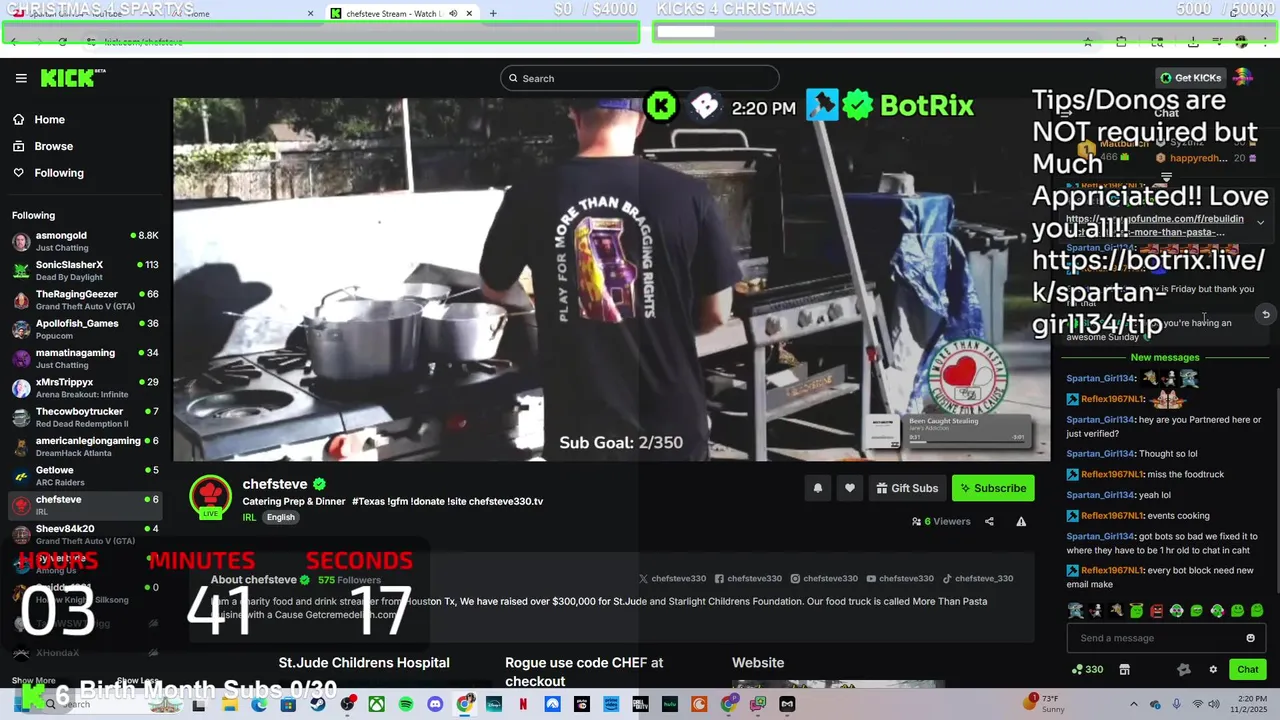Open americanlegiongaming channel
The image size is (1280, 720).
85,446
